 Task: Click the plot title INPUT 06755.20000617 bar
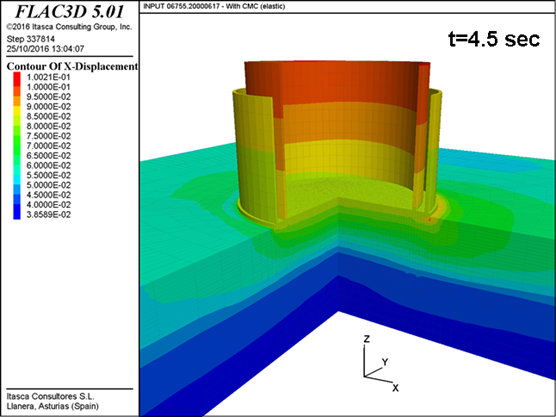[x=214, y=6]
